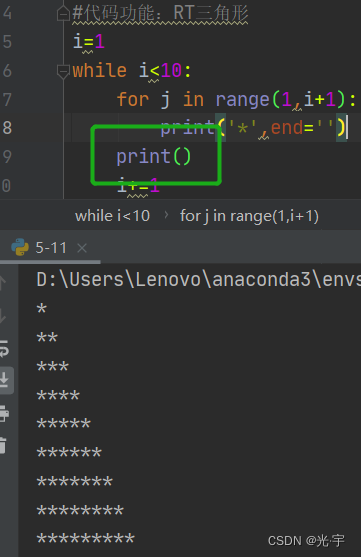Select breadcrumb 'for j in range(1,i+1)'

point(249,216)
